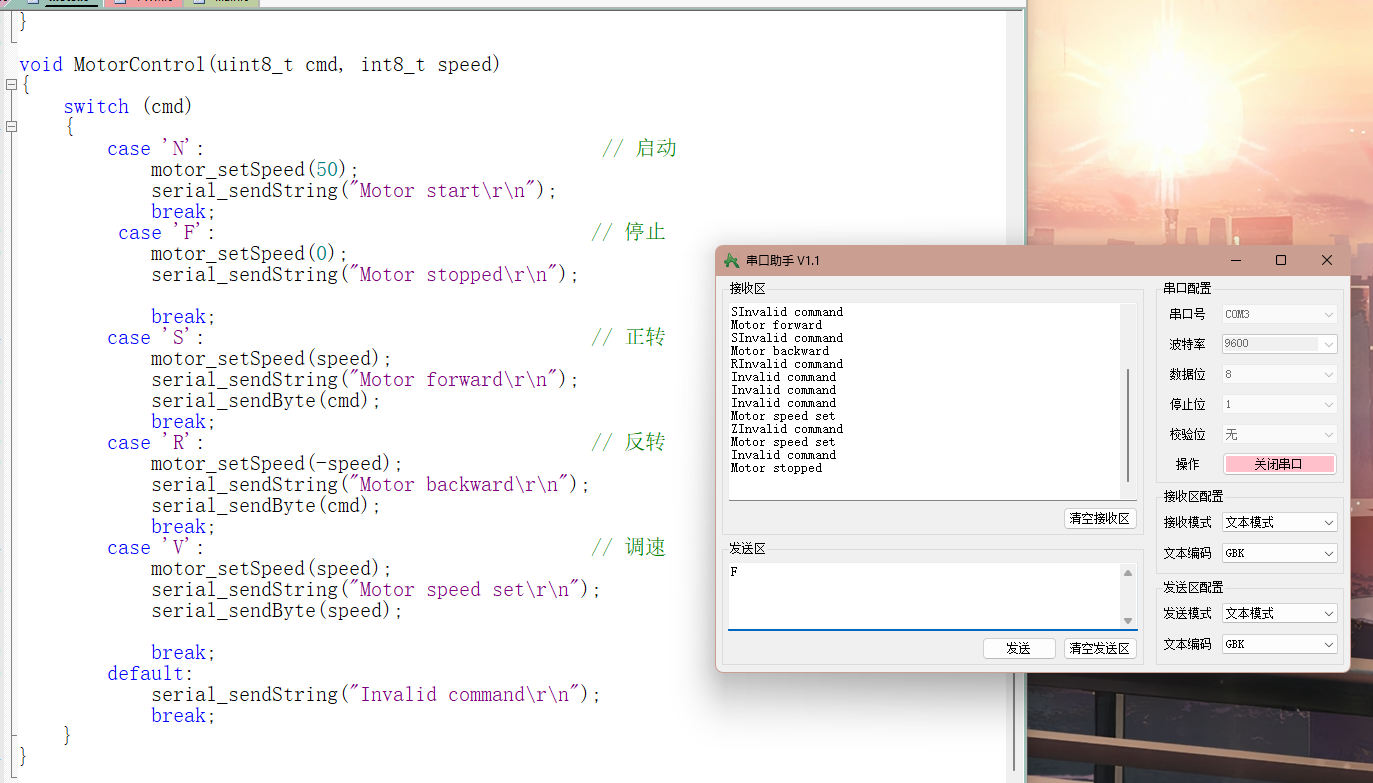Click the serial_sendByte(speed); code line
Image resolution: width=1373 pixels, height=783 pixels.
pos(277,611)
